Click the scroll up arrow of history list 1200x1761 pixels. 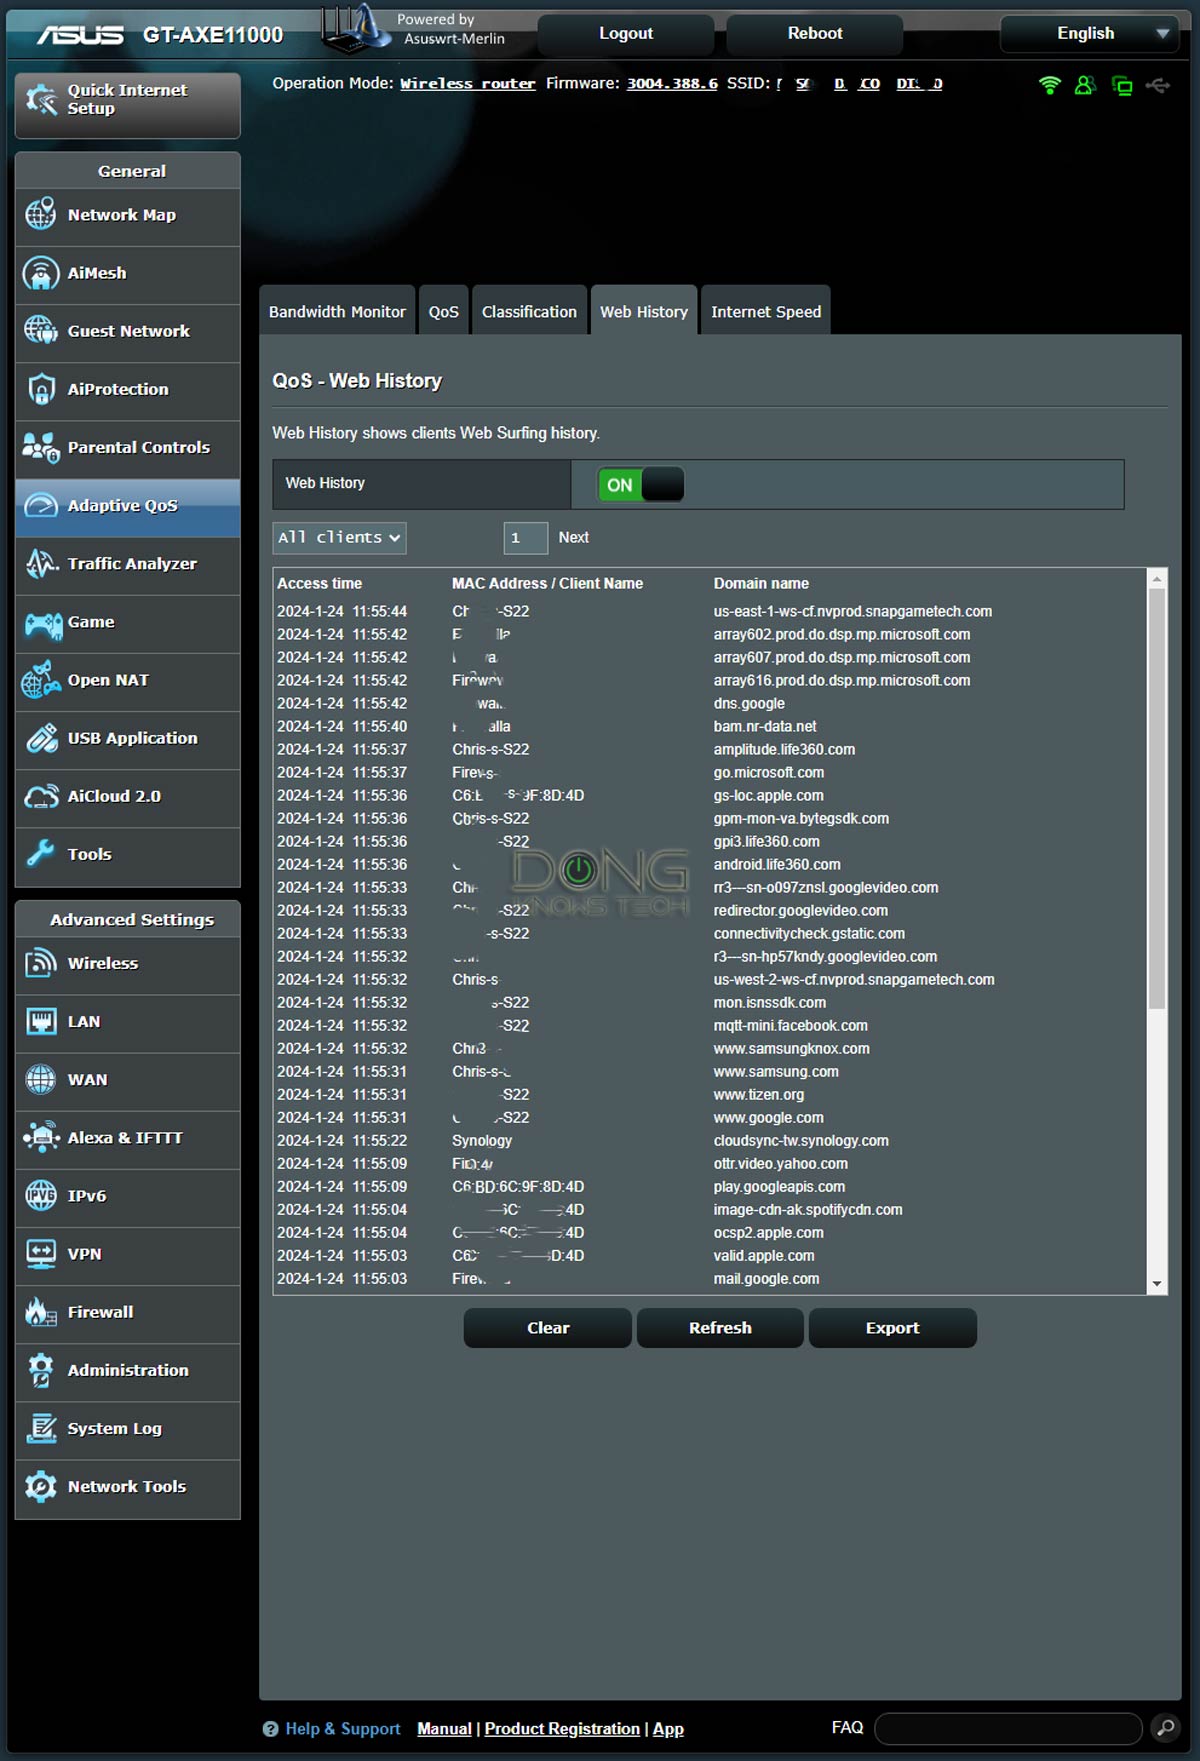1157,579
